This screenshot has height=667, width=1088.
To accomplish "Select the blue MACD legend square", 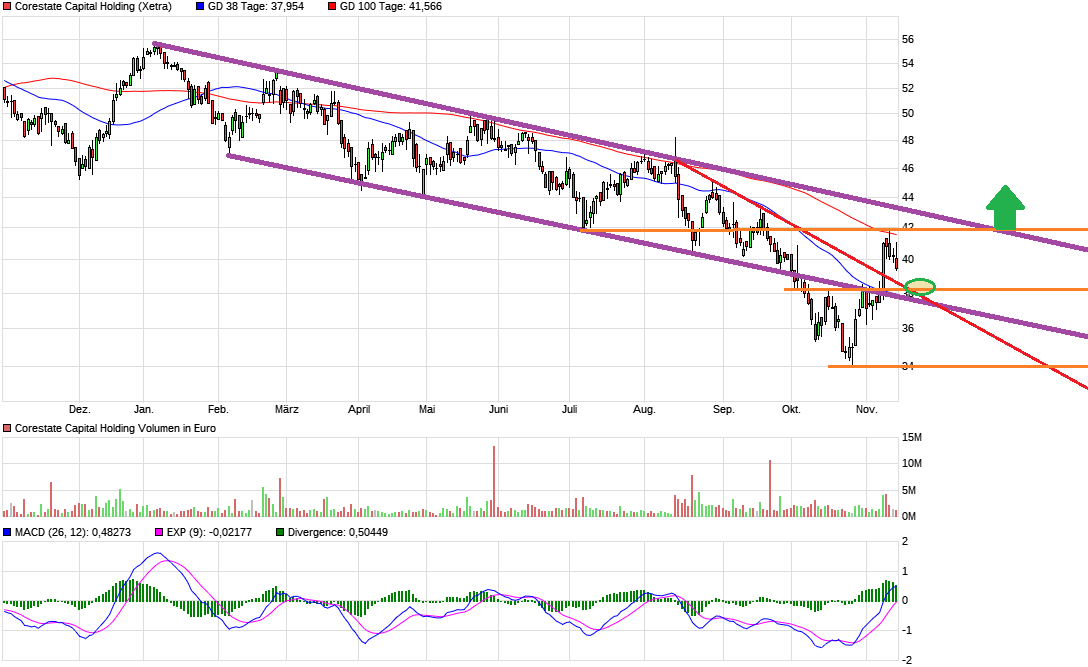I will point(8,533).
